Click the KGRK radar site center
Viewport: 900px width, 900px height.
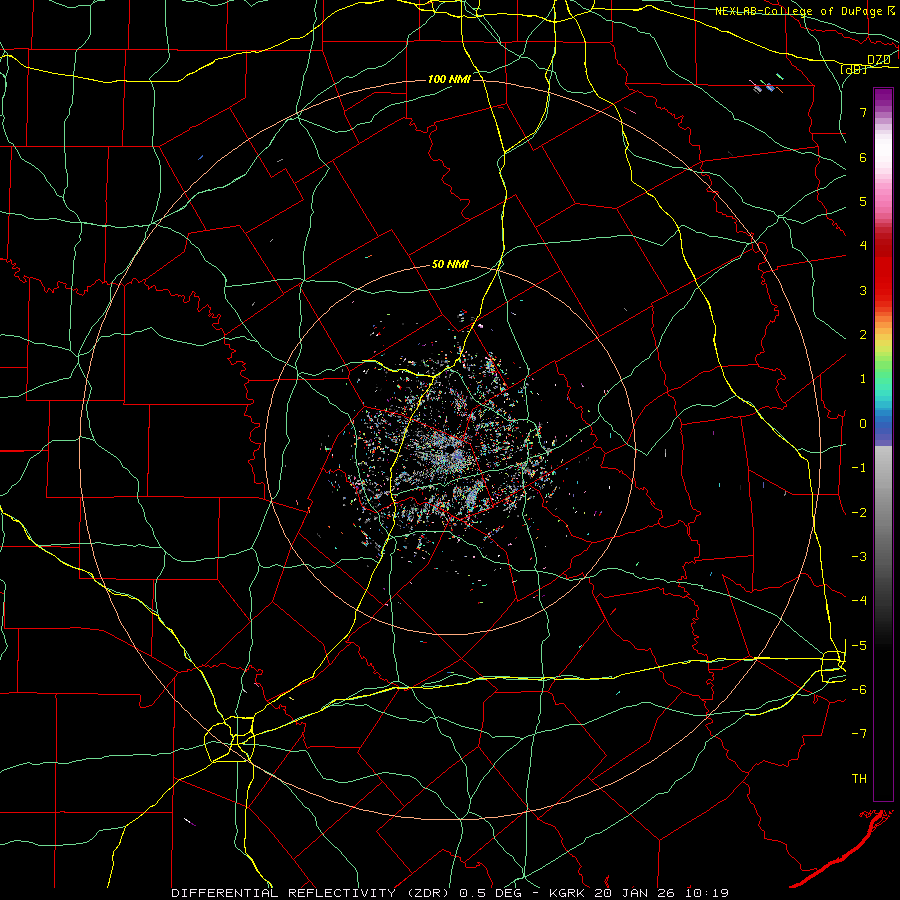point(457,455)
